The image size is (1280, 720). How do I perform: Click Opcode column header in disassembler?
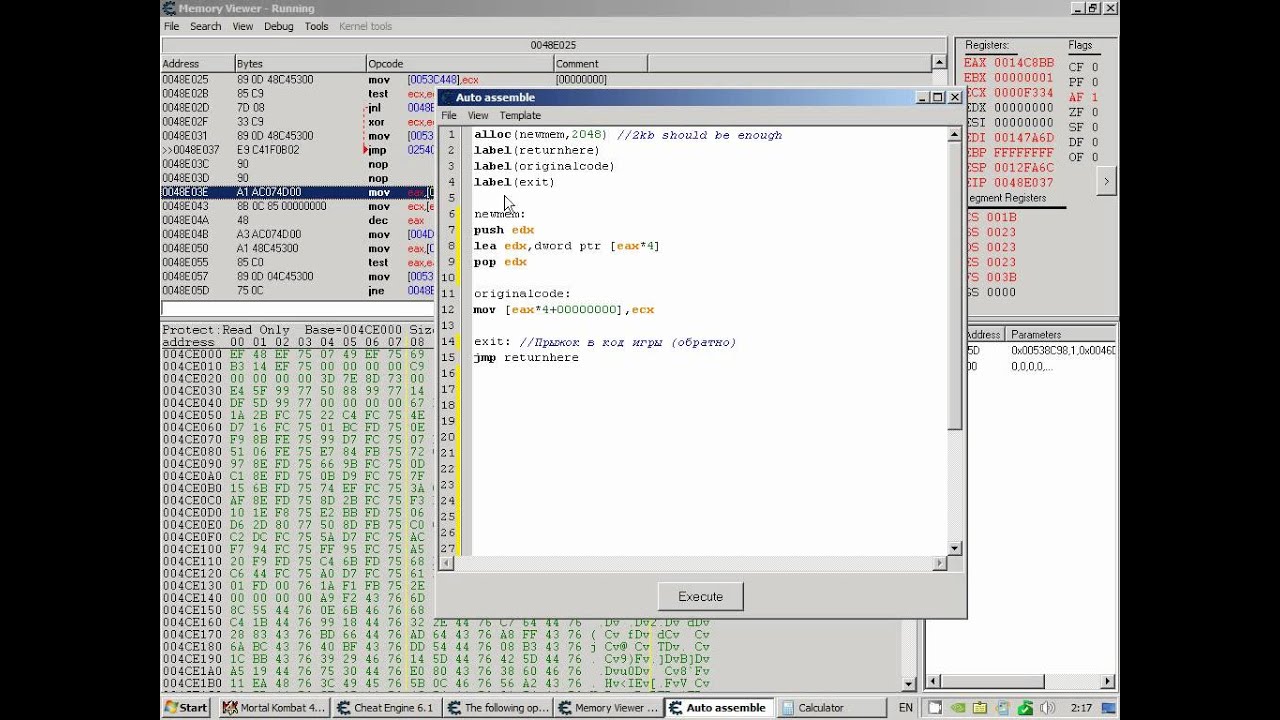click(x=459, y=63)
